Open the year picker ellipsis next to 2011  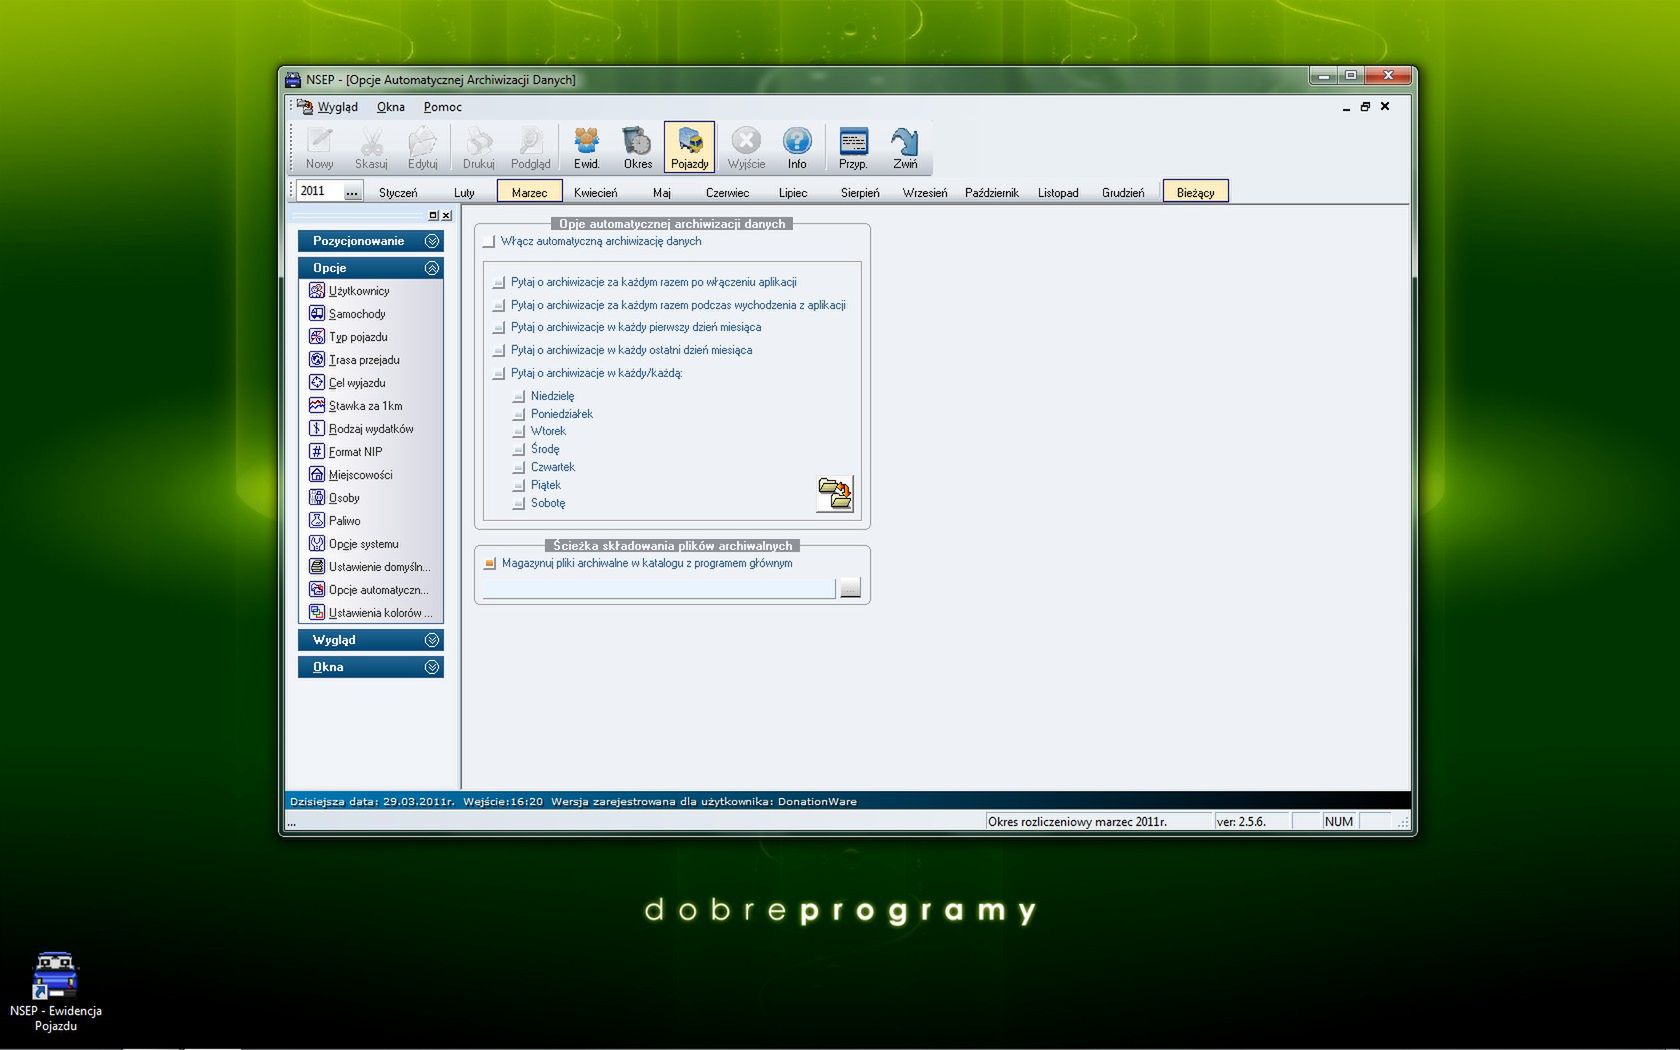[x=352, y=192]
